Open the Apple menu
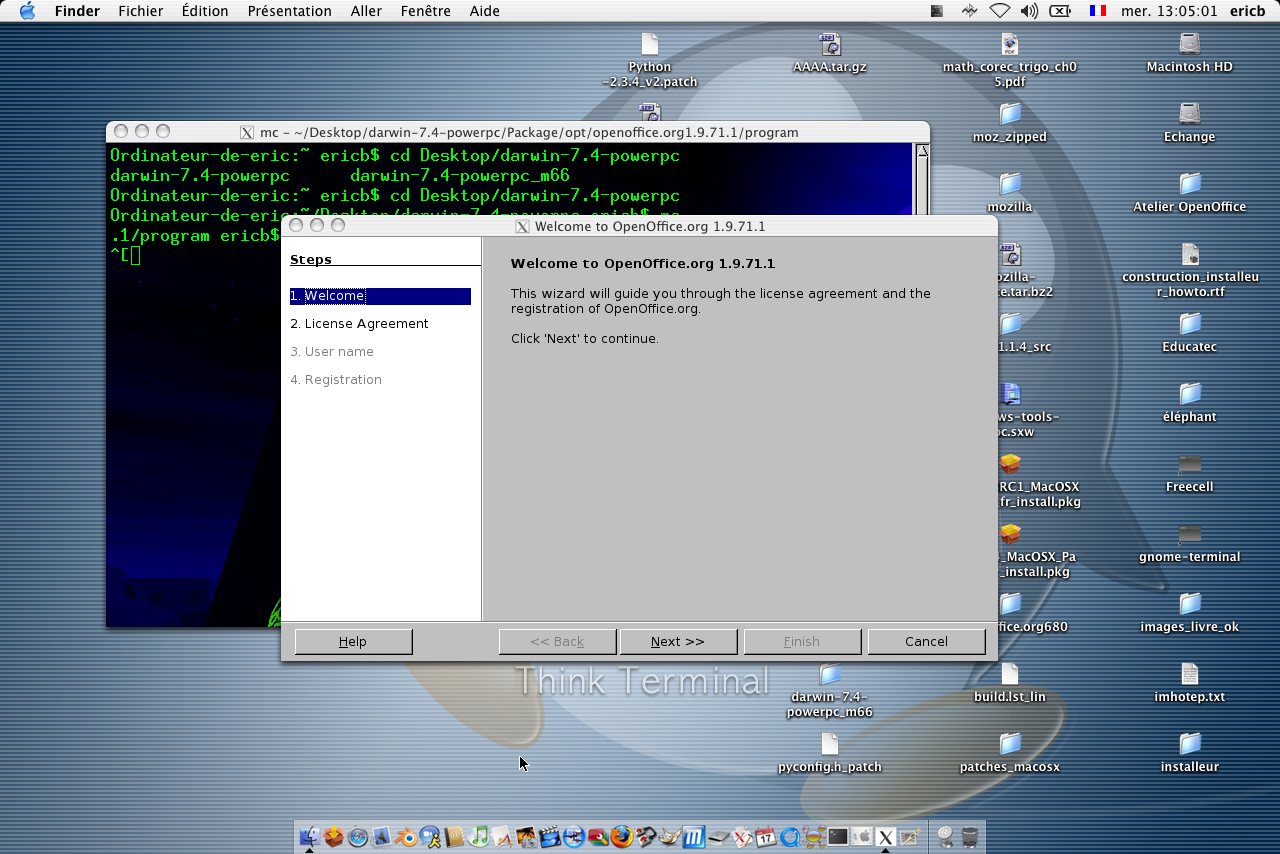This screenshot has height=854, width=1280. coord(27,11)
